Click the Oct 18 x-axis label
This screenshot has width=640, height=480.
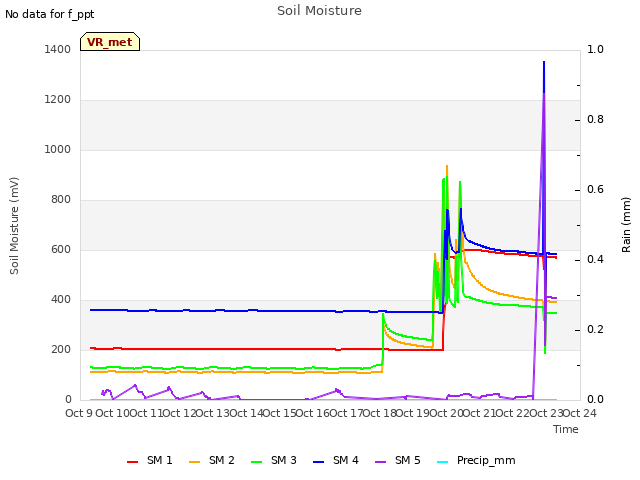click(380, 413)
